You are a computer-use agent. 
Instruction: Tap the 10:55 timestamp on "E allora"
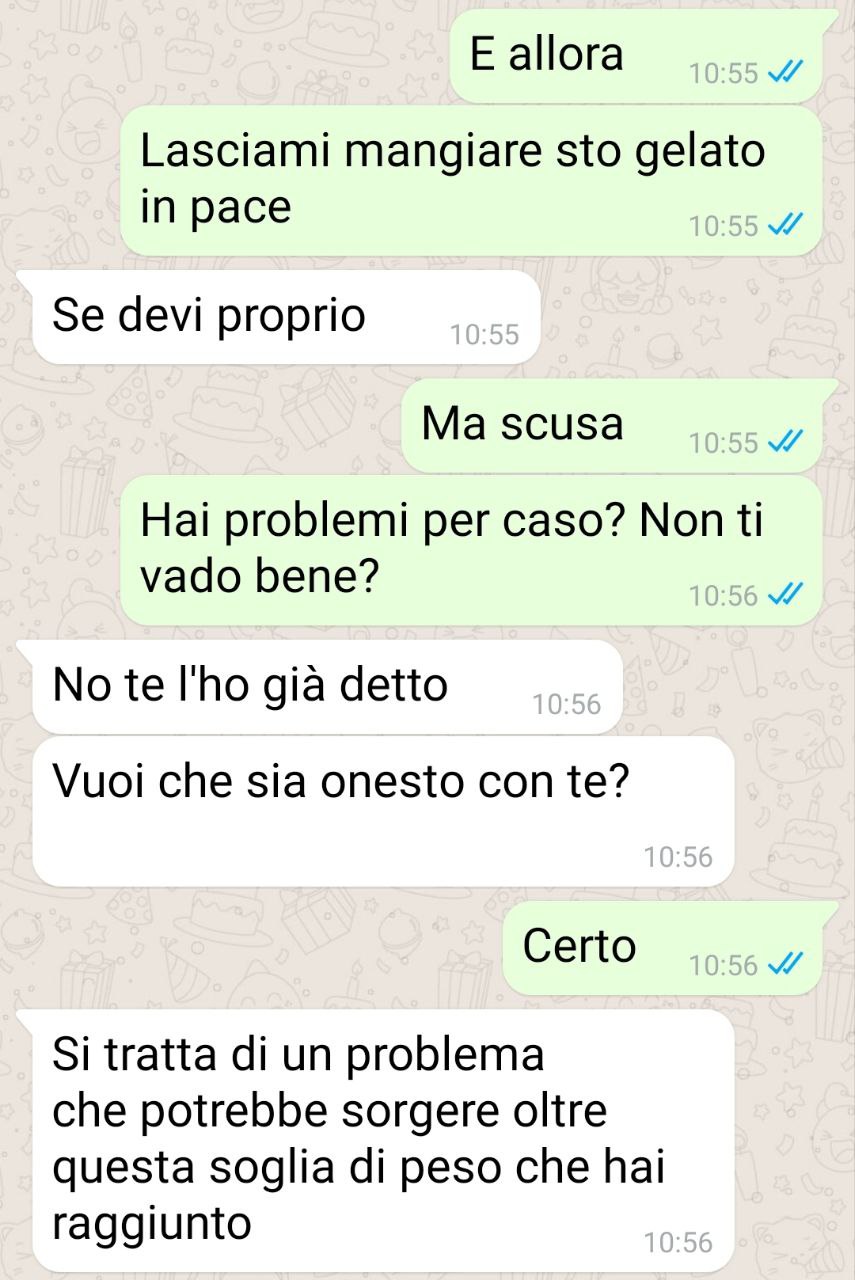[724, 75]
